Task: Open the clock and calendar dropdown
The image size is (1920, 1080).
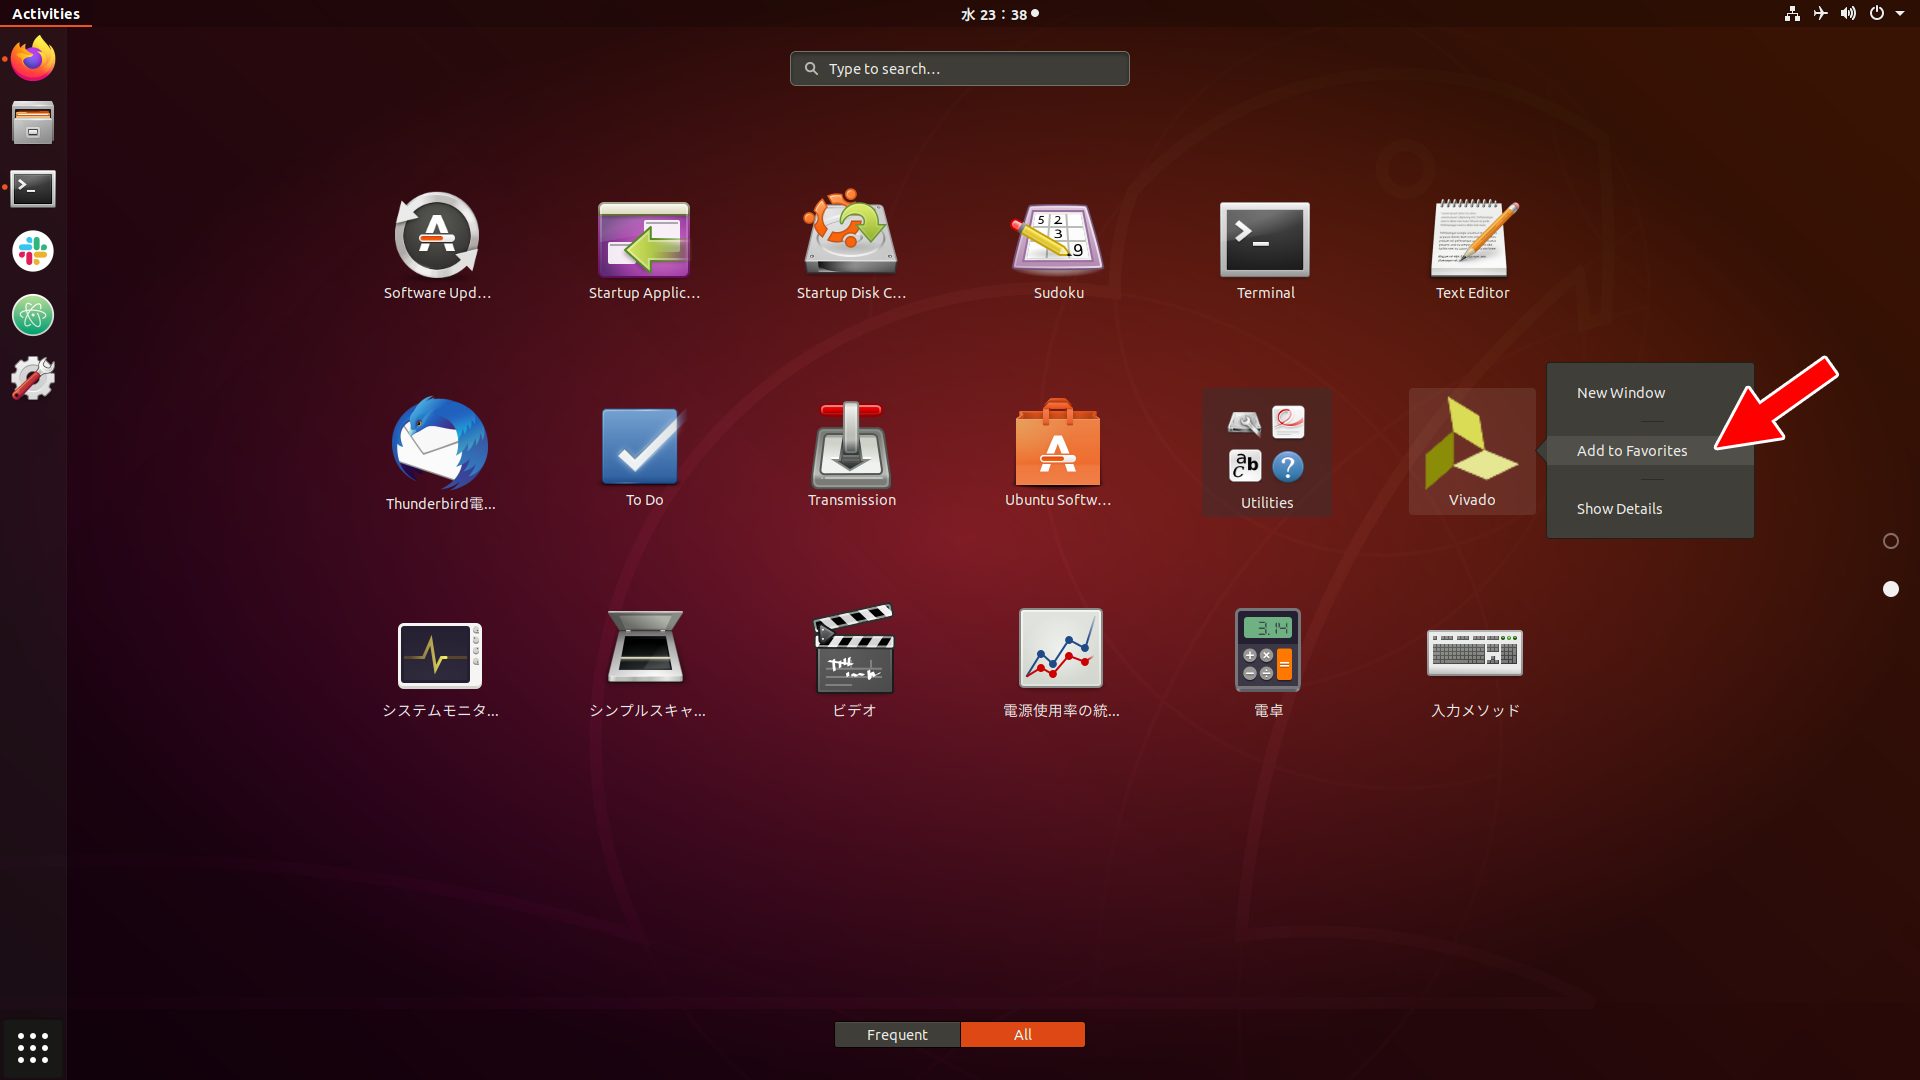Action: click(999, 14)
